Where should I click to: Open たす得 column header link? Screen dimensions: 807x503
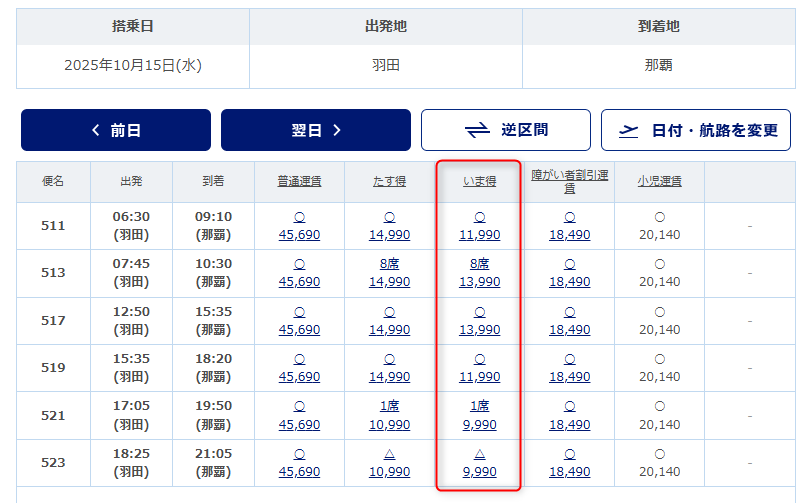390,181
